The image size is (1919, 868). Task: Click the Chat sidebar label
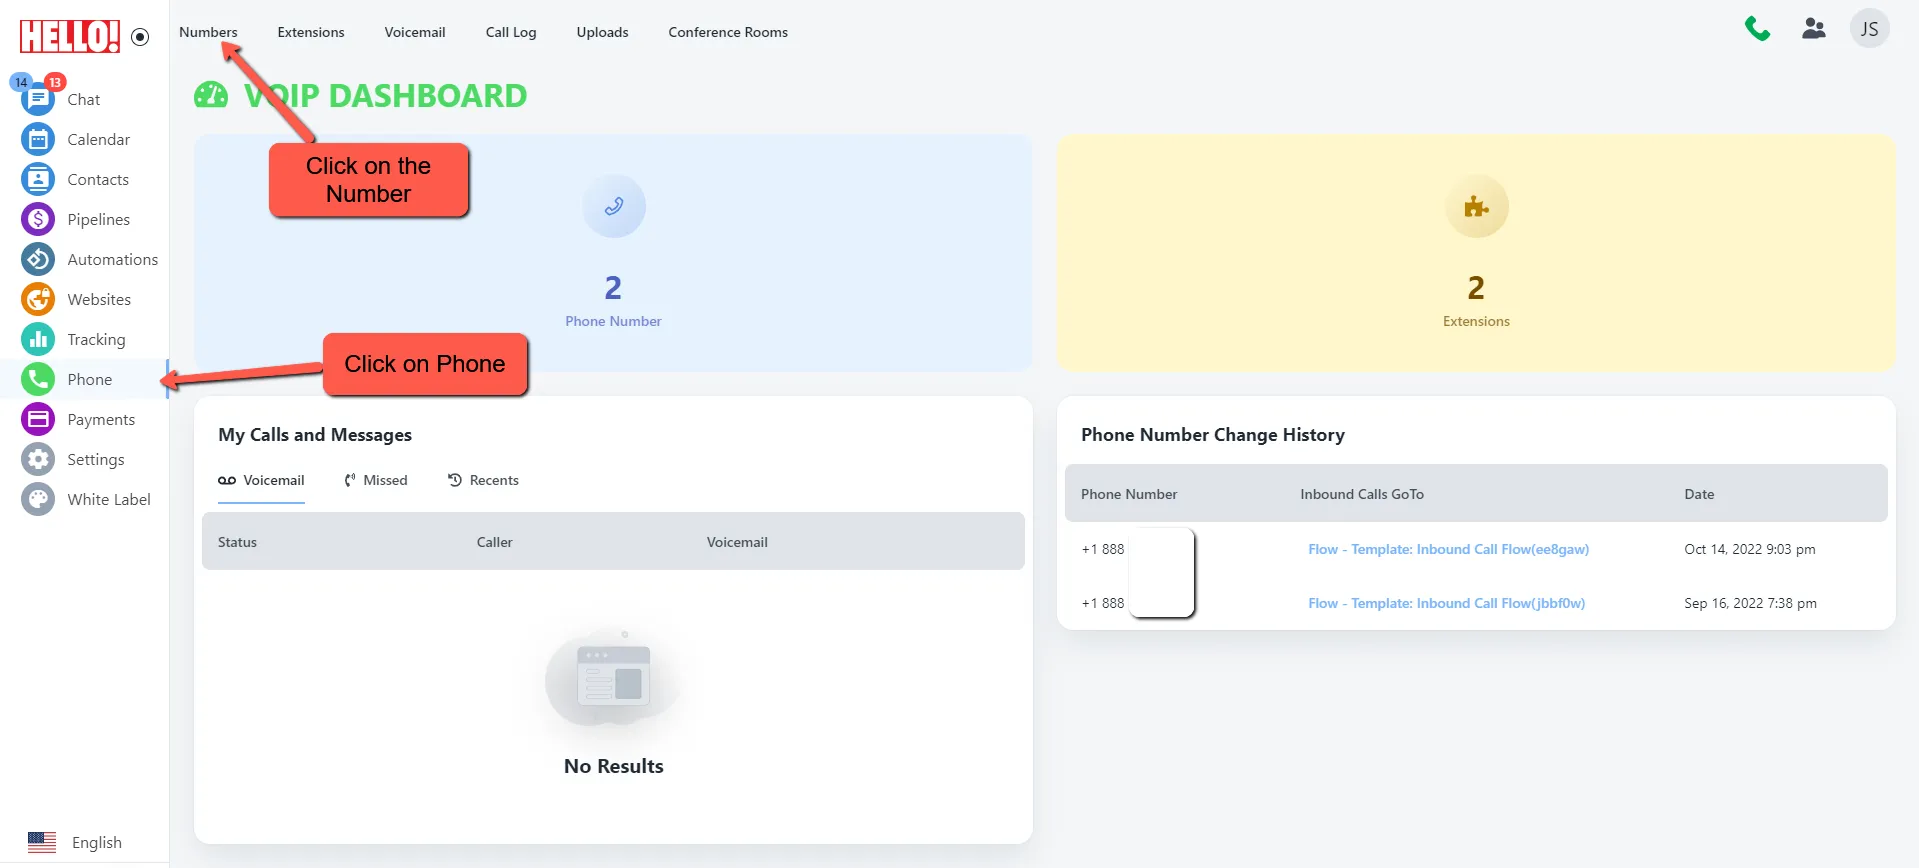pos(84,100)
